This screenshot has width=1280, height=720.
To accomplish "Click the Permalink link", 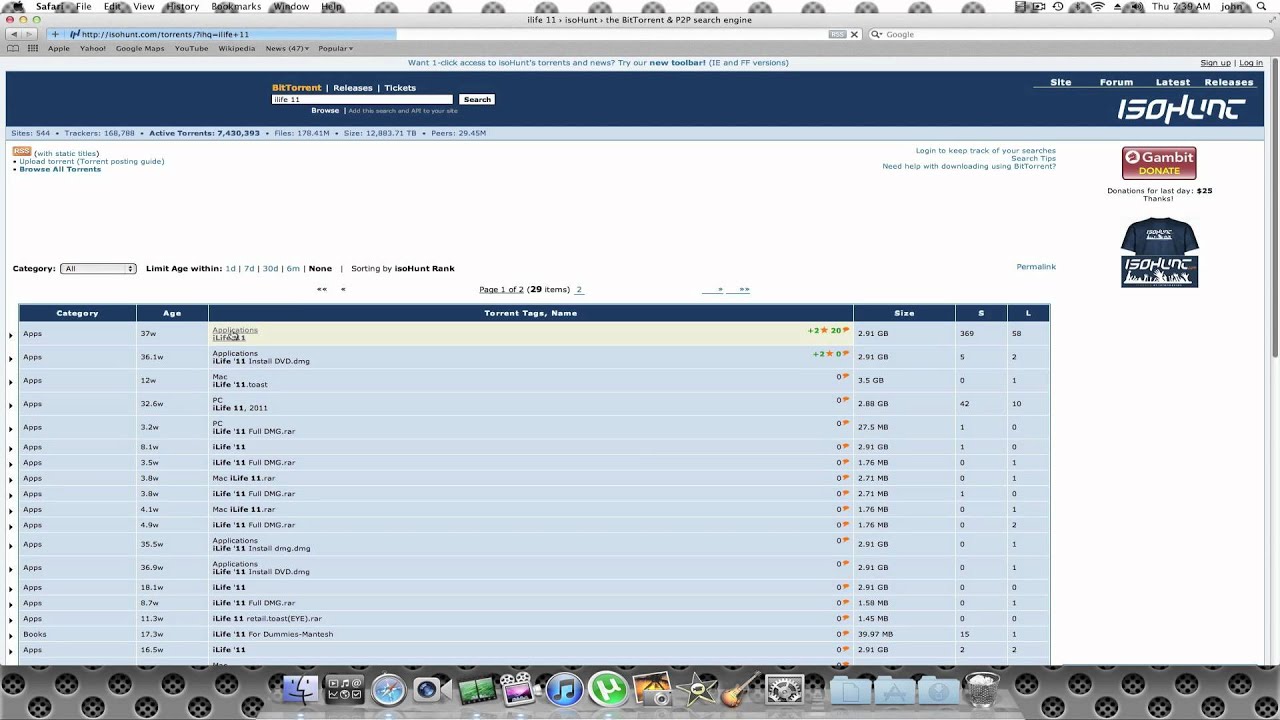I will (x=1036, y=267).
